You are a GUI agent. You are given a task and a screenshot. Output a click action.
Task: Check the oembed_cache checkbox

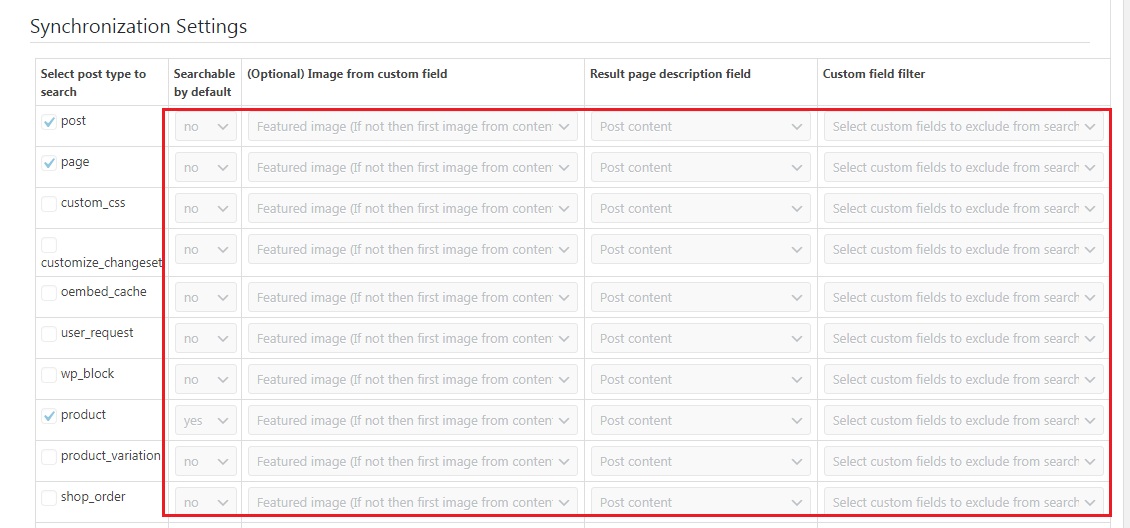49,293
